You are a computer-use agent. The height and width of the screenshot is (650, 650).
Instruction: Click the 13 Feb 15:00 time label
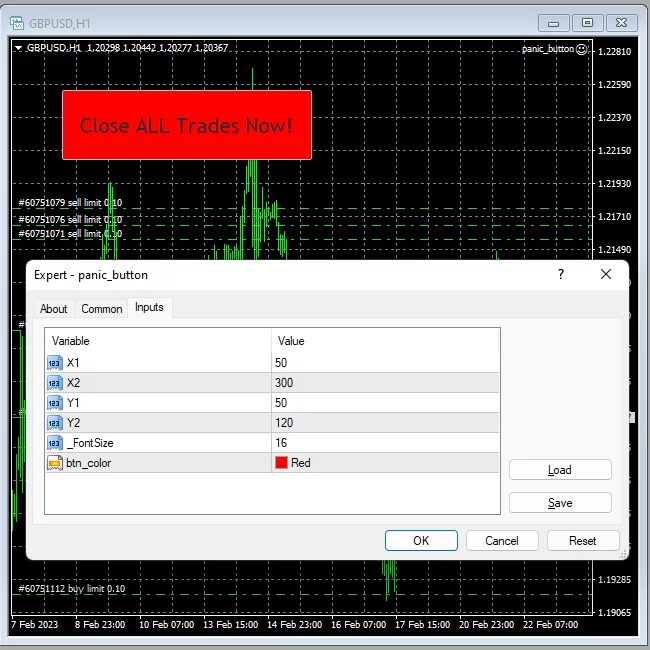pyautogui.click(x=230, y=624)
